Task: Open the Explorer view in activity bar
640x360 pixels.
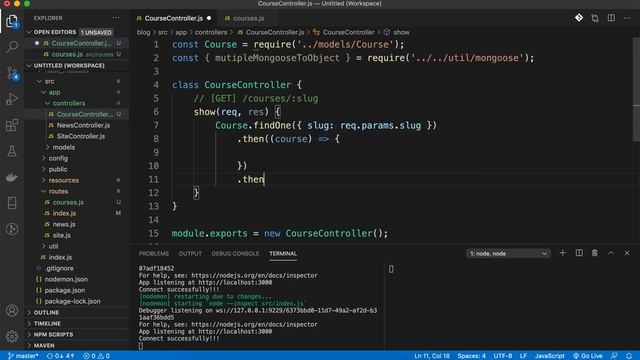Action: tap(12, 21)
